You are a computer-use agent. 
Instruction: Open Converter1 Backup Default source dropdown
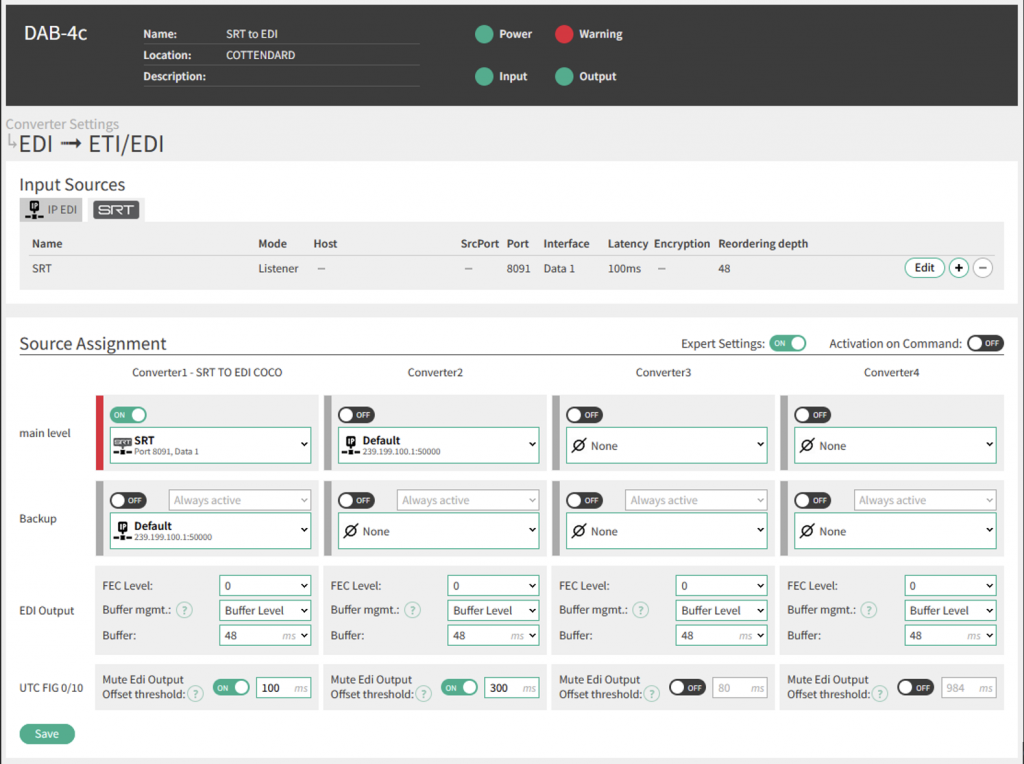tap(210, 531)
